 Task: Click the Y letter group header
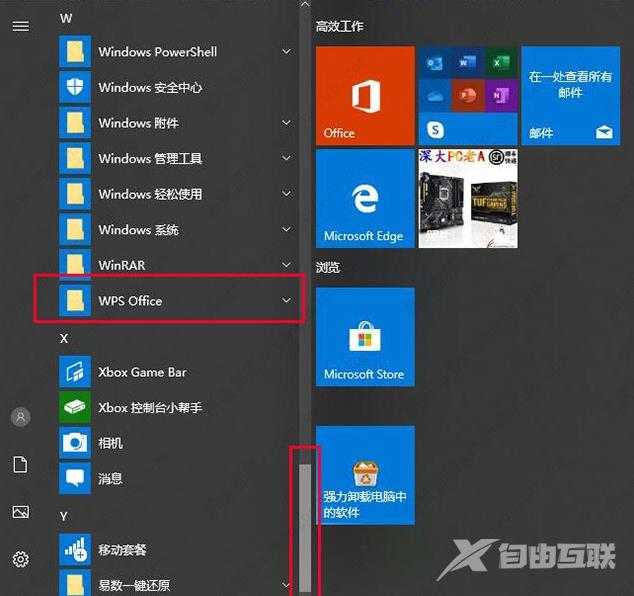coord(63,516)
